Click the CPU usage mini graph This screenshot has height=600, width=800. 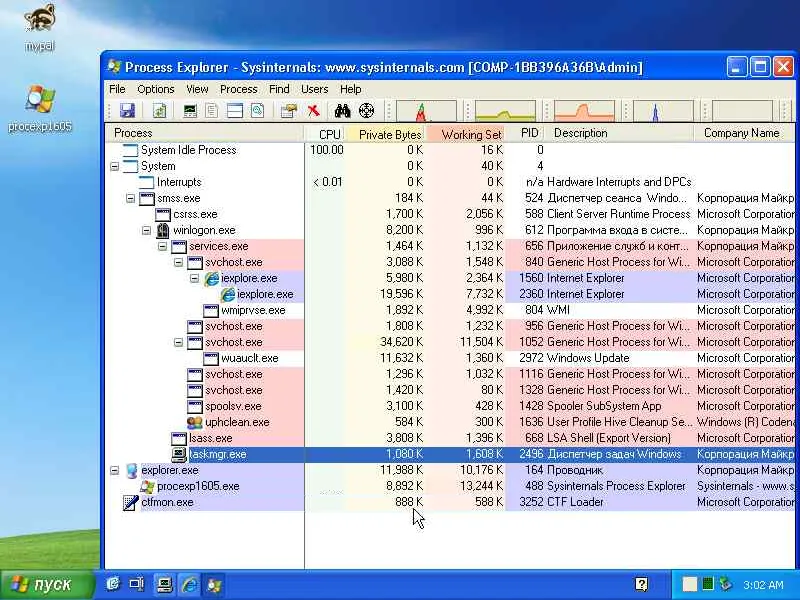pos(426,111)
